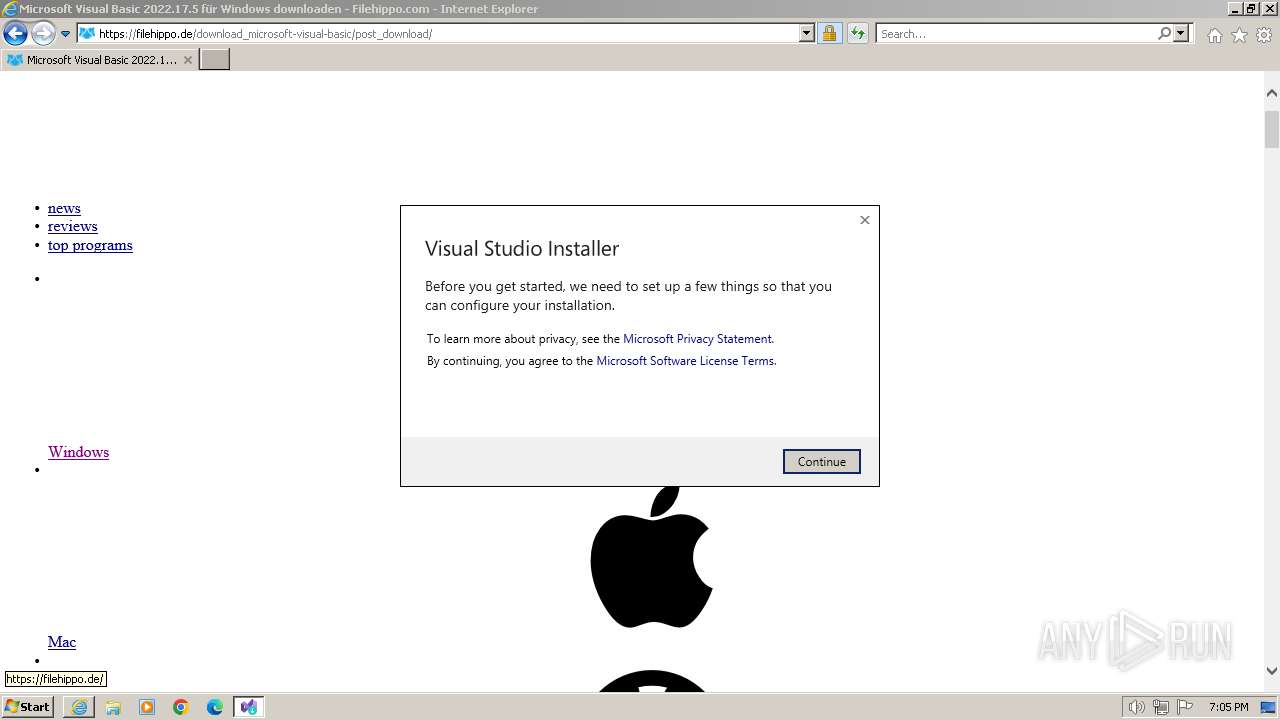Open the Home icon in IE toolbar

click(x=1214, y=35)
